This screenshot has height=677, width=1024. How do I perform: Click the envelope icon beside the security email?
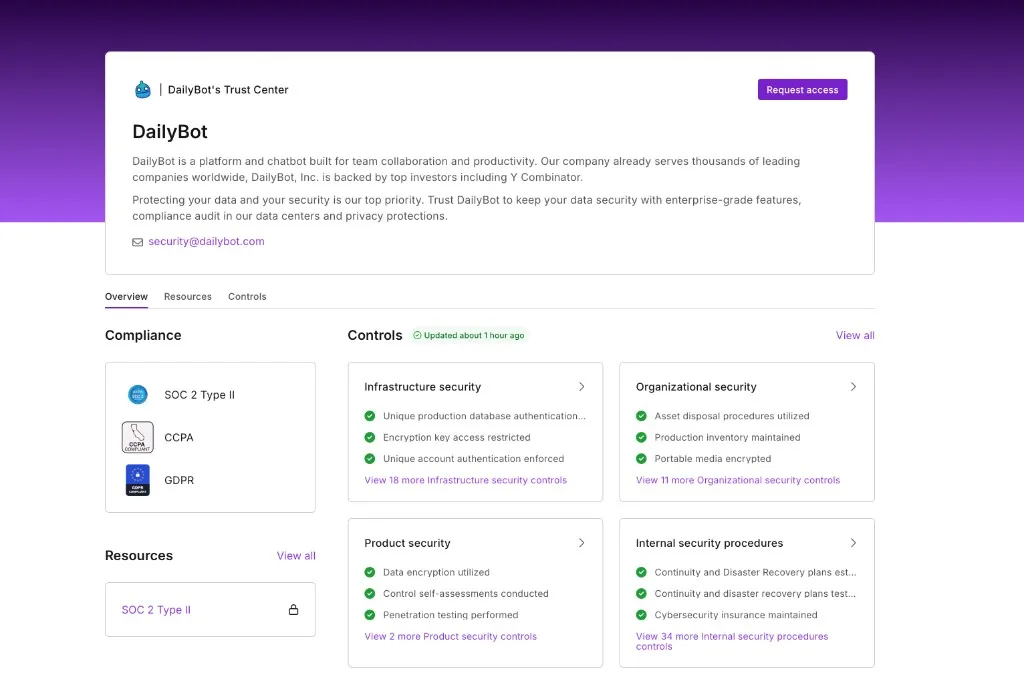137,241
